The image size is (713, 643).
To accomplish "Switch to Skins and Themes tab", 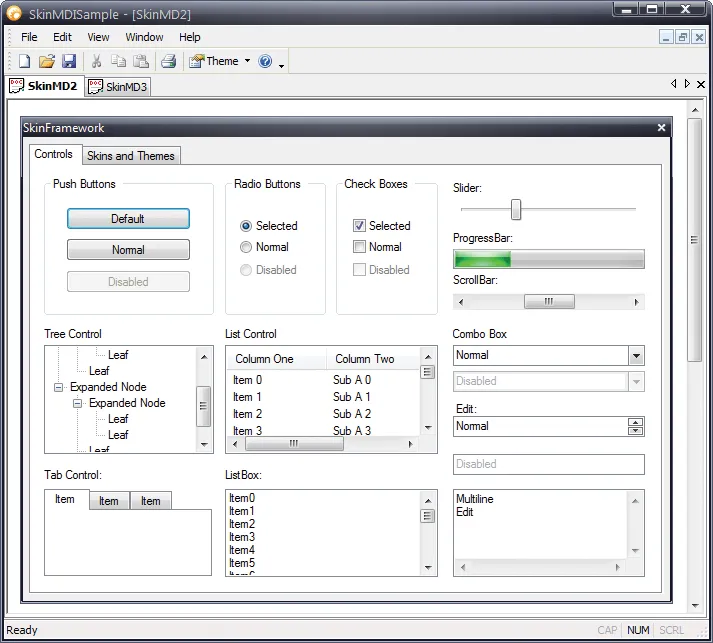I will tap(131, 156).
